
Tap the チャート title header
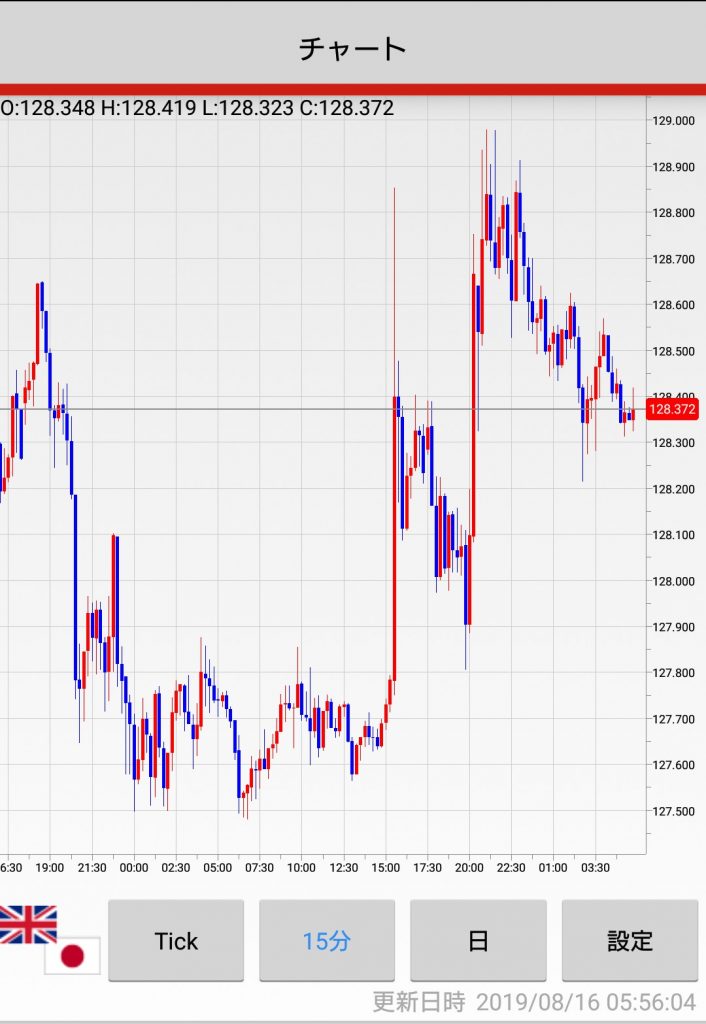tap(353, 48)
